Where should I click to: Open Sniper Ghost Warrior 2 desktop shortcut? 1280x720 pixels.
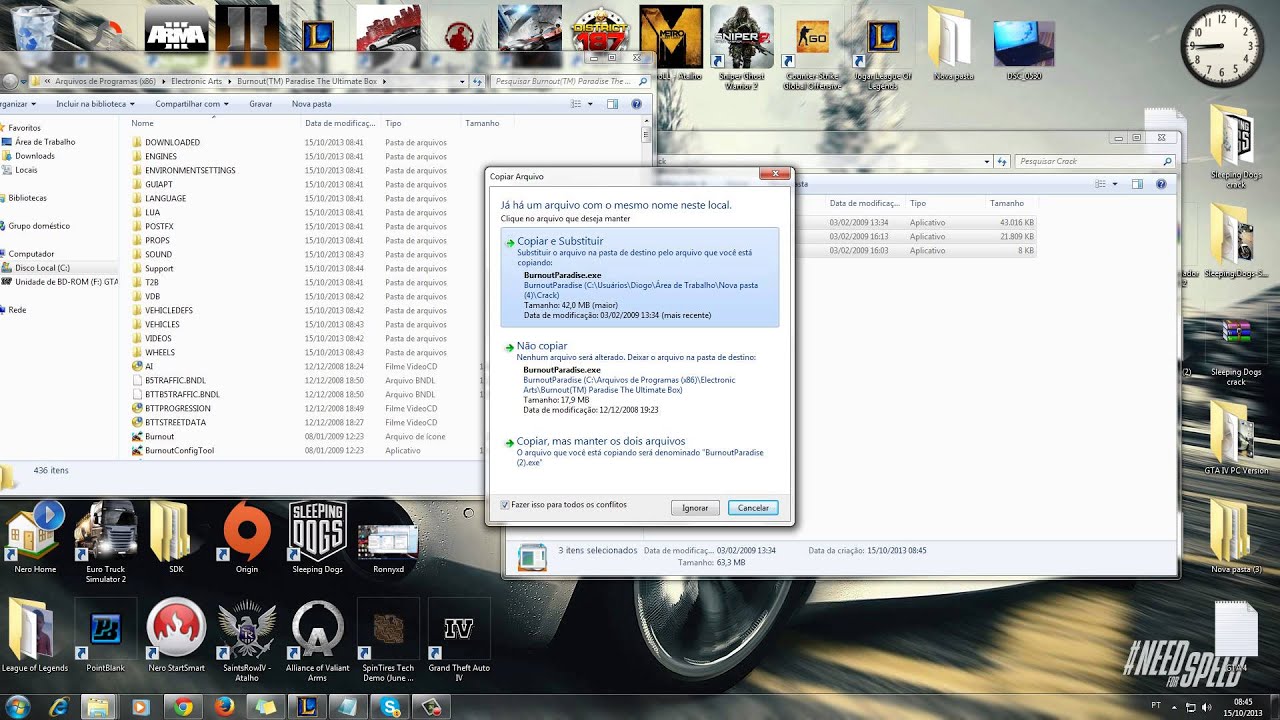click(740, 46)
